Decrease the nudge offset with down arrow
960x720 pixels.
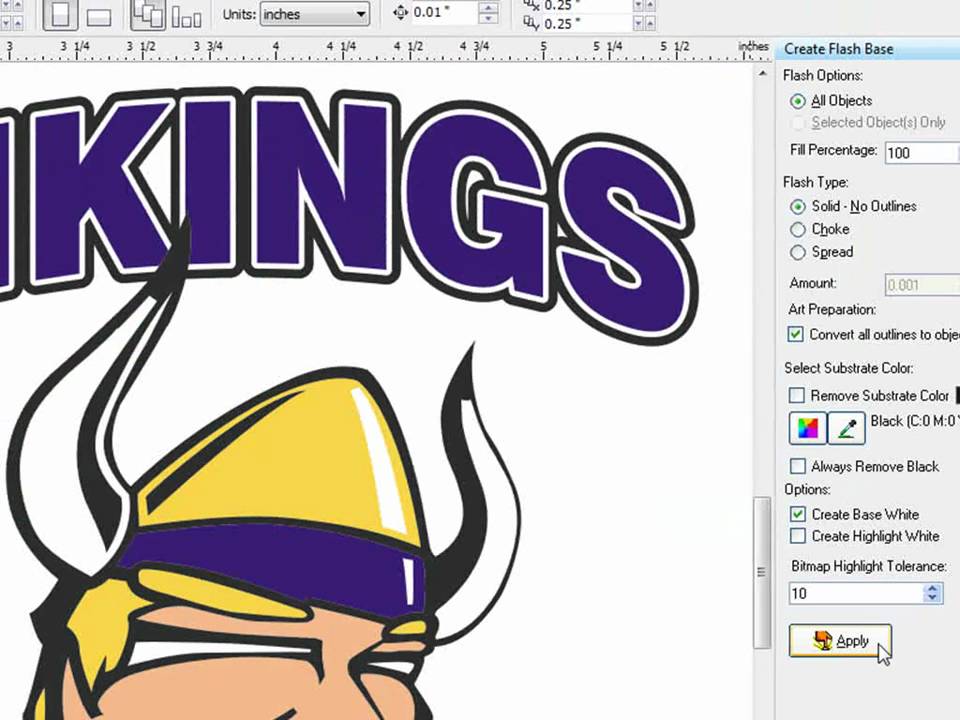(x=488, y=18)
